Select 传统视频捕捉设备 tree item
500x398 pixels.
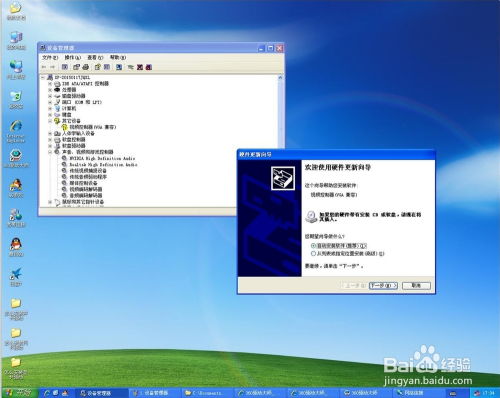click(88, 171)
